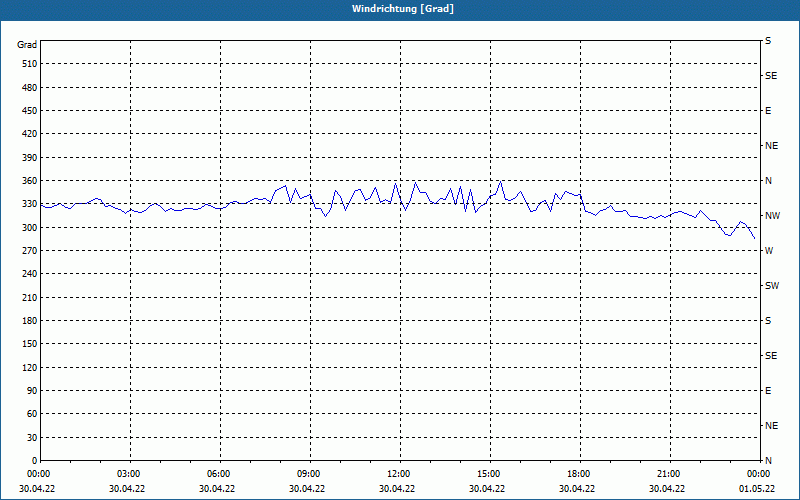This screenshot has width=800, height=500.
Task: Select the 510 value on the degree axis
Action: pos(30,64)
